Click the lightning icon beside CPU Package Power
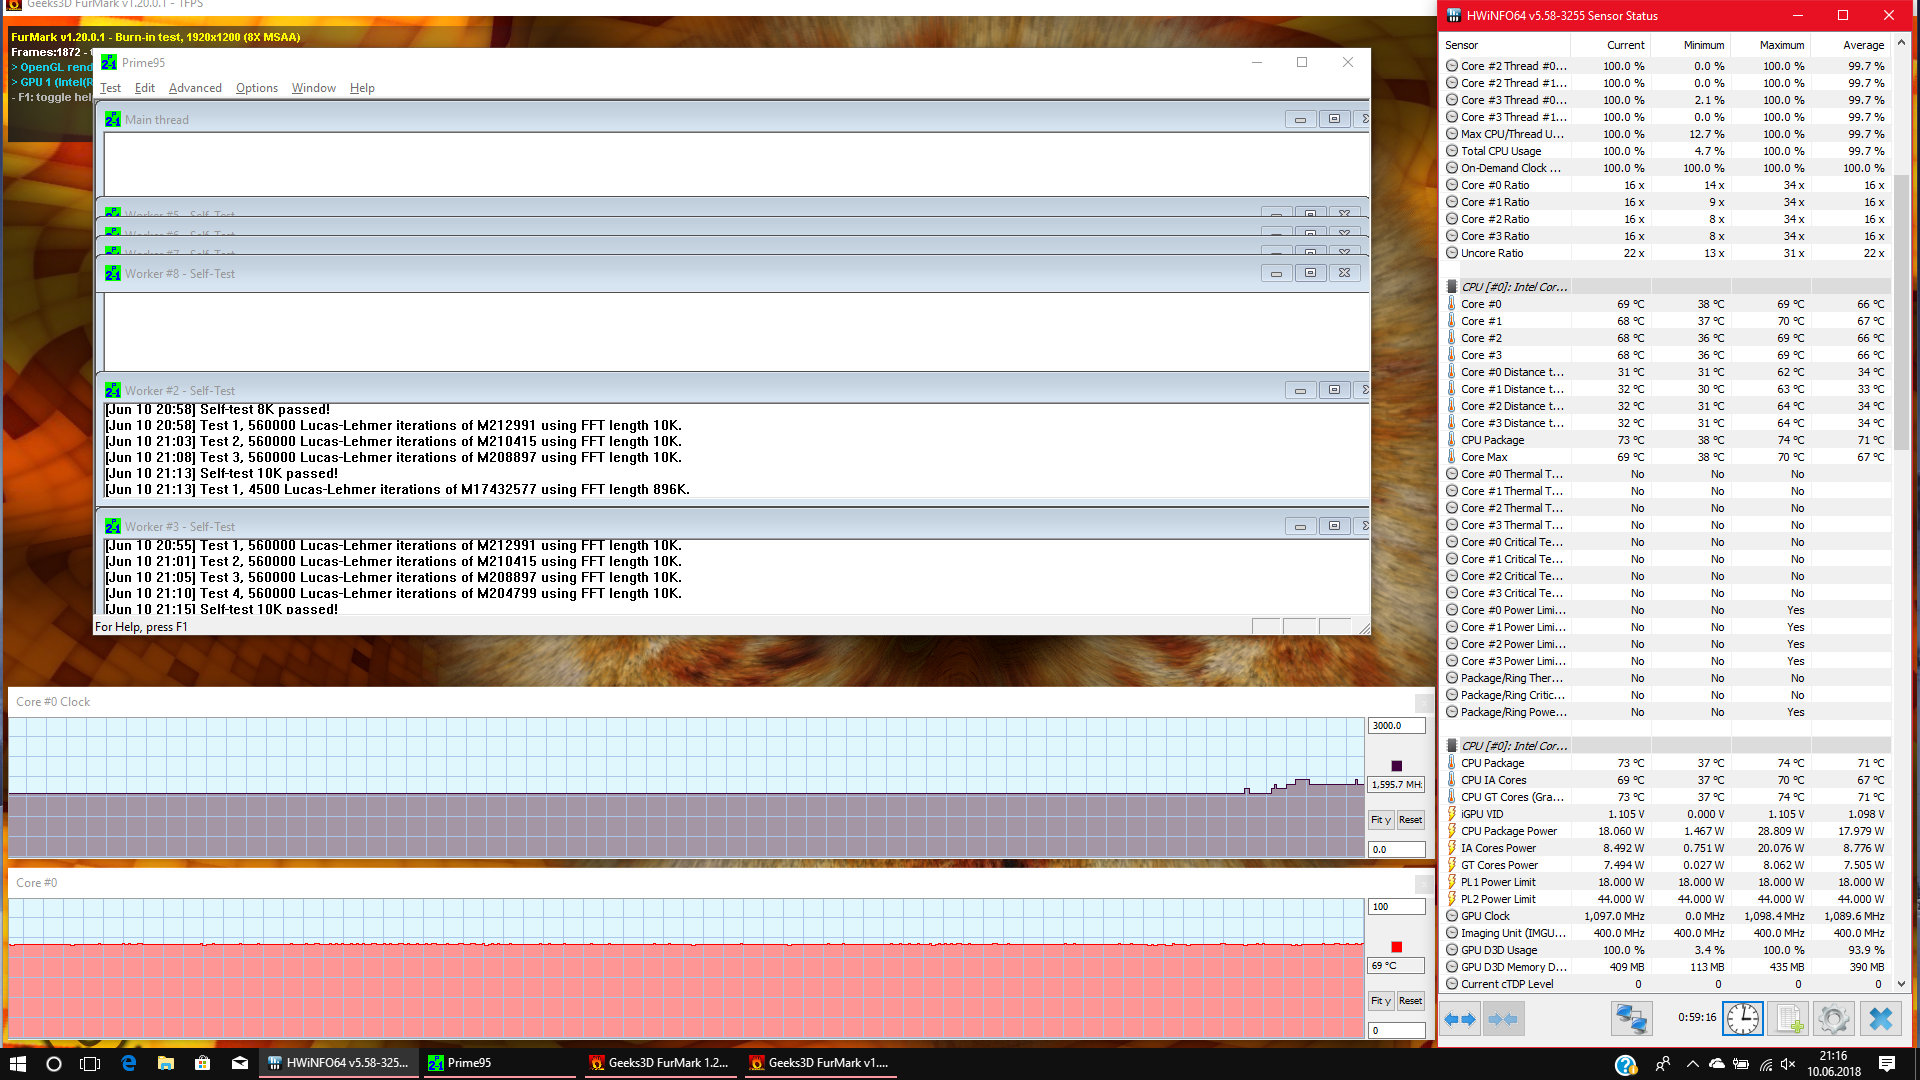Image resolution: width=1920 pixels, height=1080 pixels. pos(1452,830)
